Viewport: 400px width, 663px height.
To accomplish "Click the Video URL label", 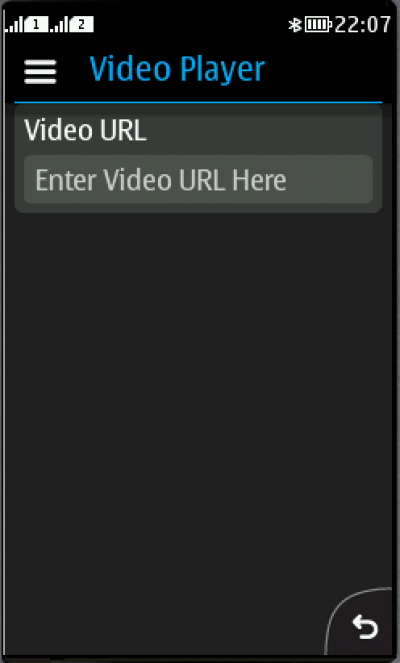I will click(x=85, y=130).
